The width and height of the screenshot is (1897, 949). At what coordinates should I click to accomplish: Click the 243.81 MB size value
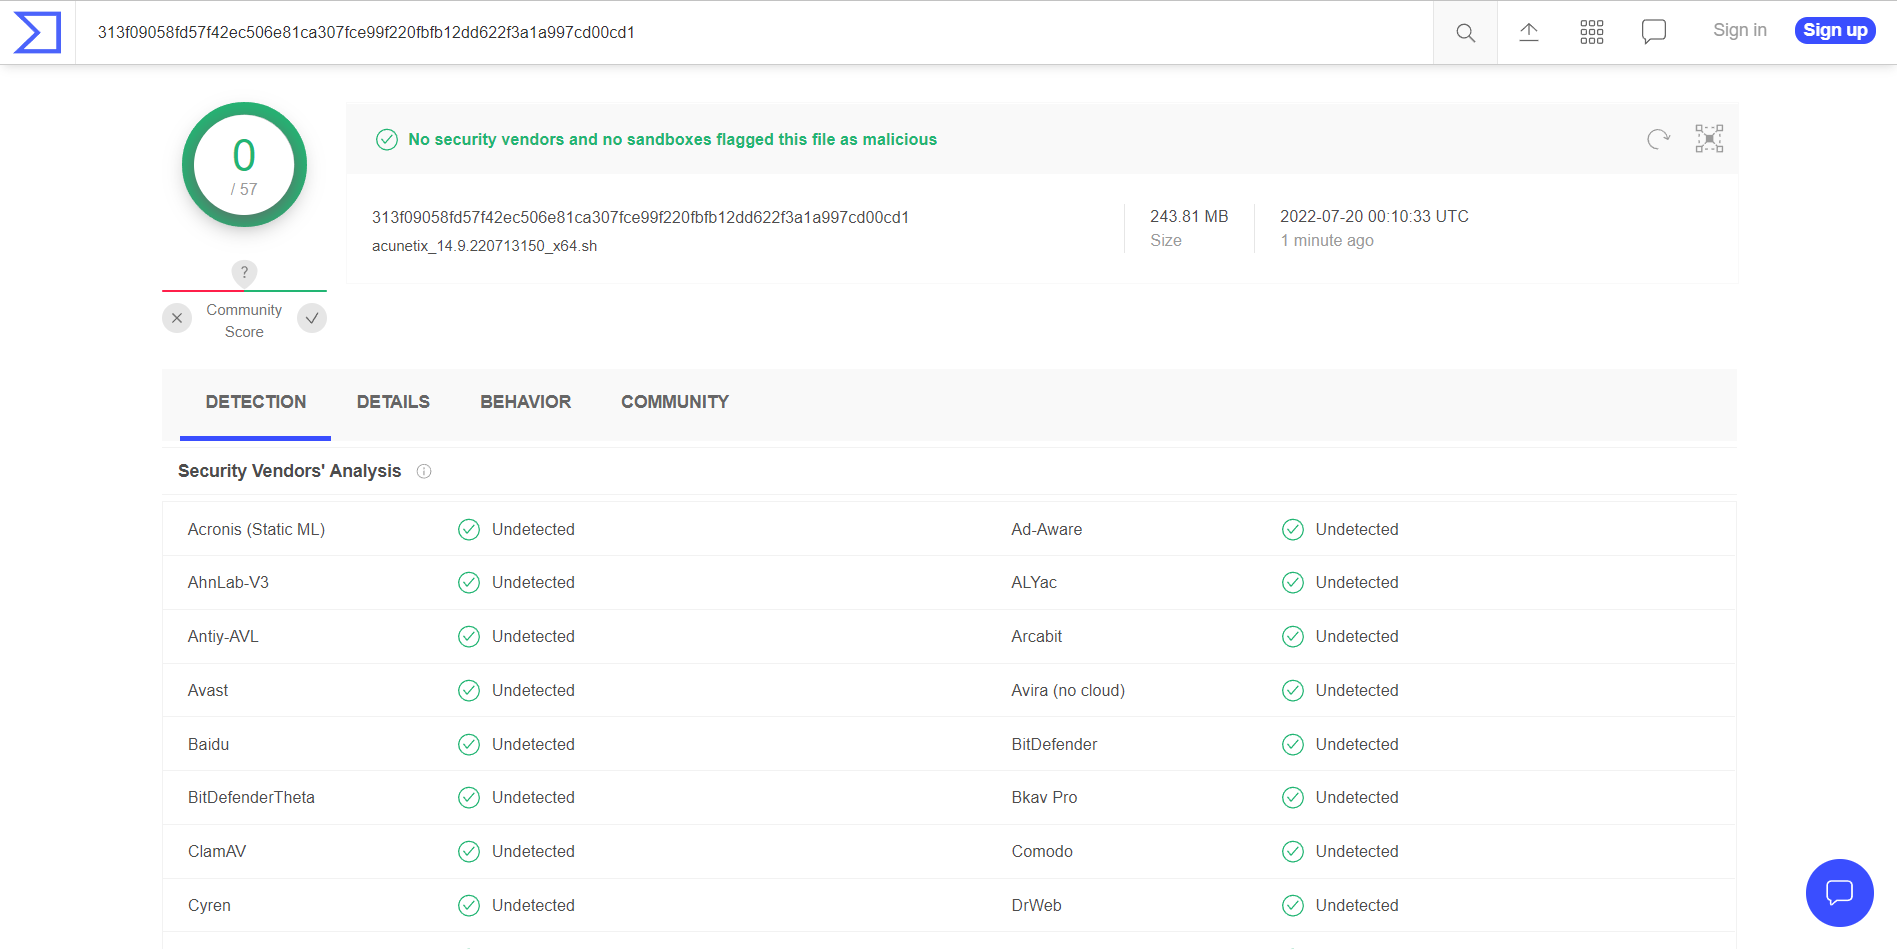[x=1189, y=216]
